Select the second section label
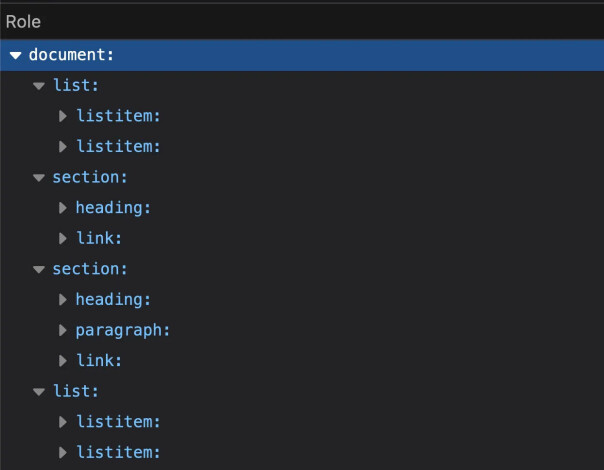Screen dimensions: 604x470 click(90, 269)
